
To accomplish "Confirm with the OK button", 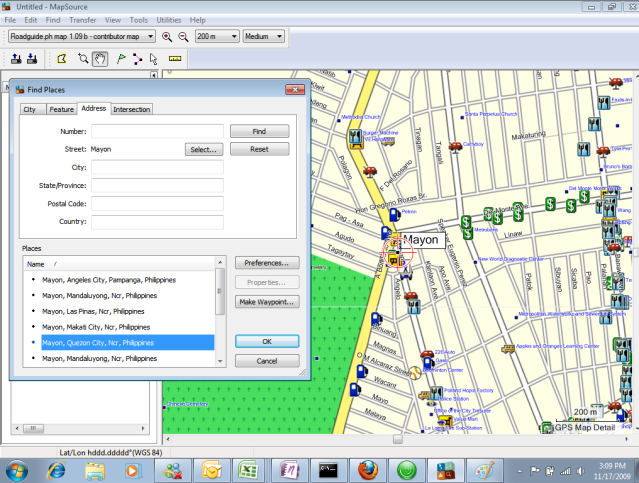I will click(x=267, y=341).
